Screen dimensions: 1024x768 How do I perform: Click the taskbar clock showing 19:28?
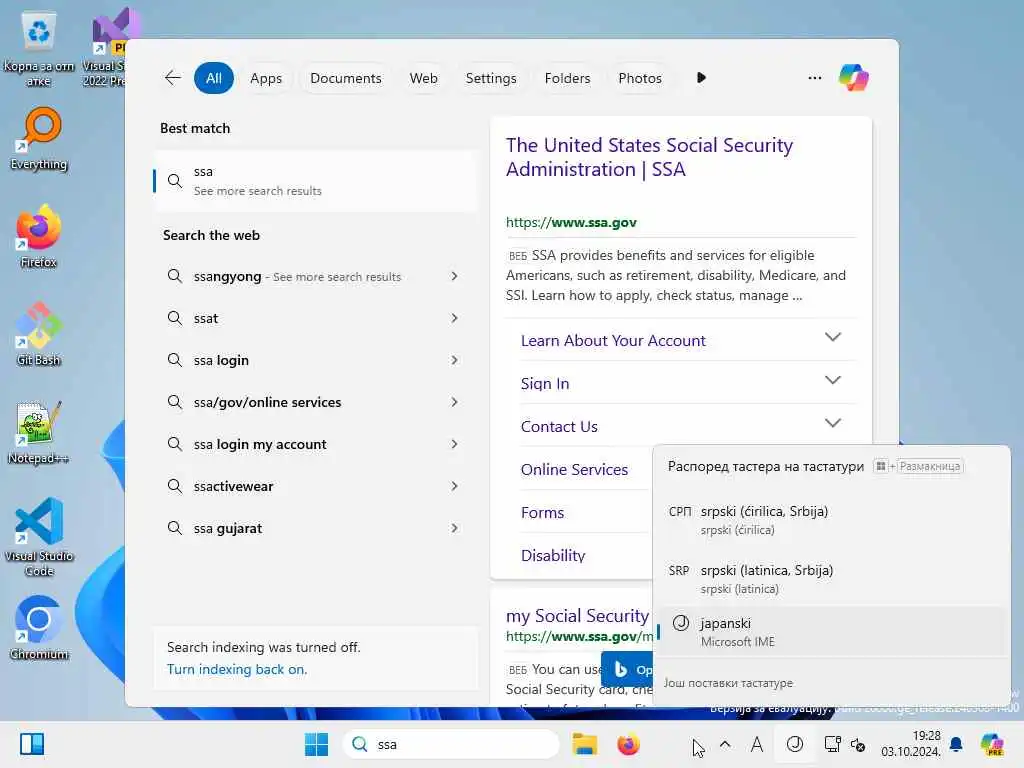(x=910, y=744)
